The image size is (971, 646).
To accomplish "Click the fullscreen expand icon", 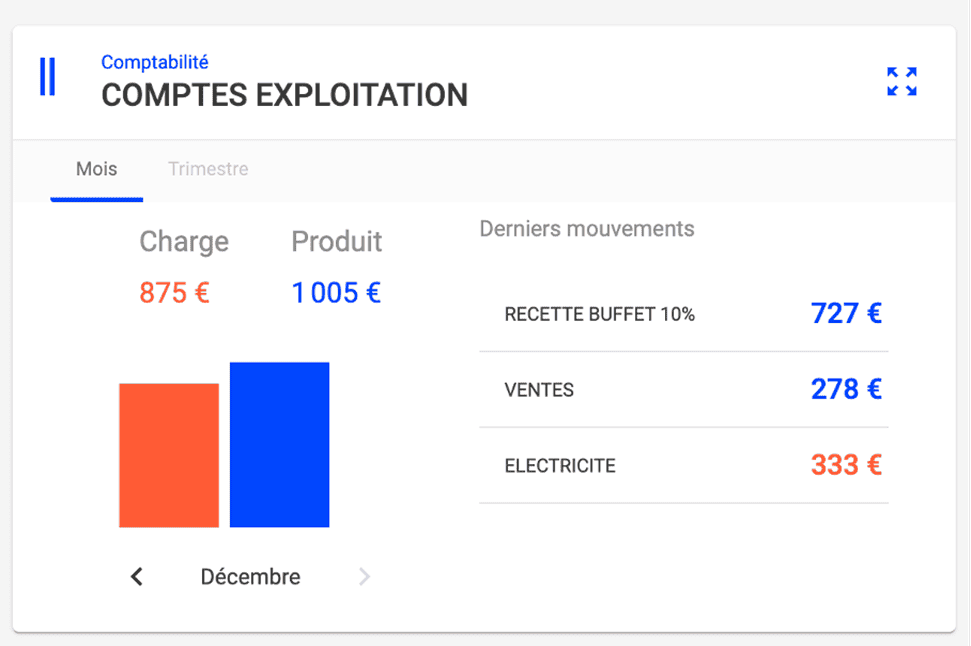I will [x=902, y=81].
